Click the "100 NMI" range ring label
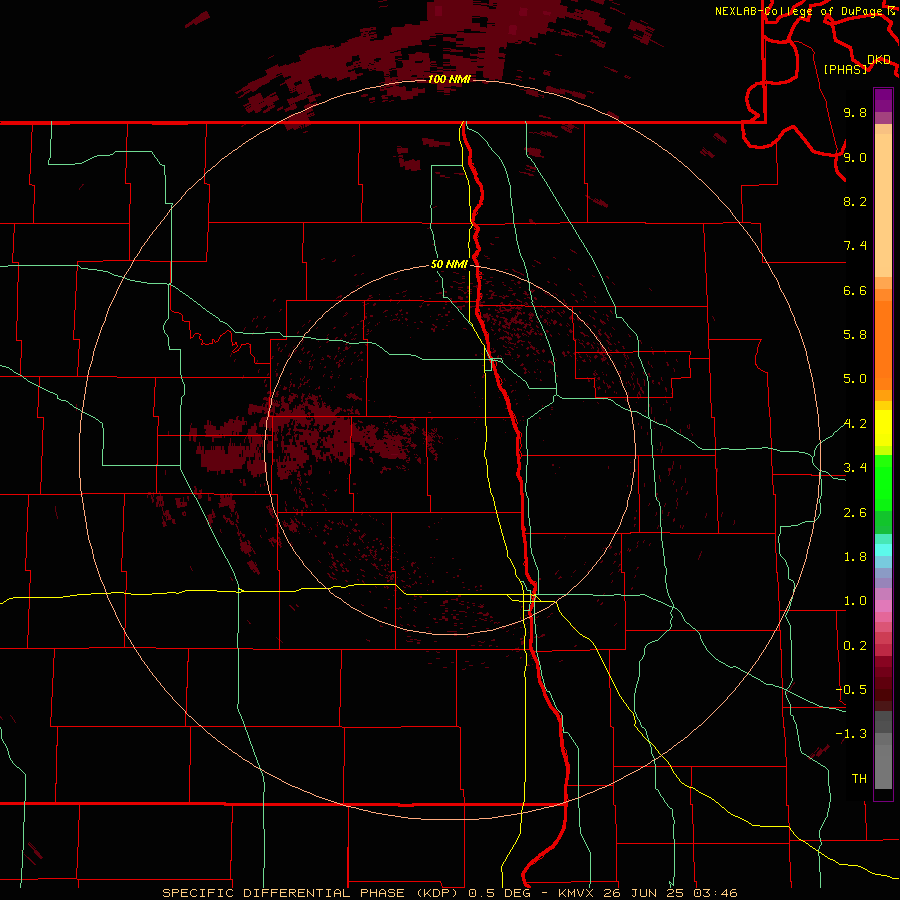 [449, 79]
